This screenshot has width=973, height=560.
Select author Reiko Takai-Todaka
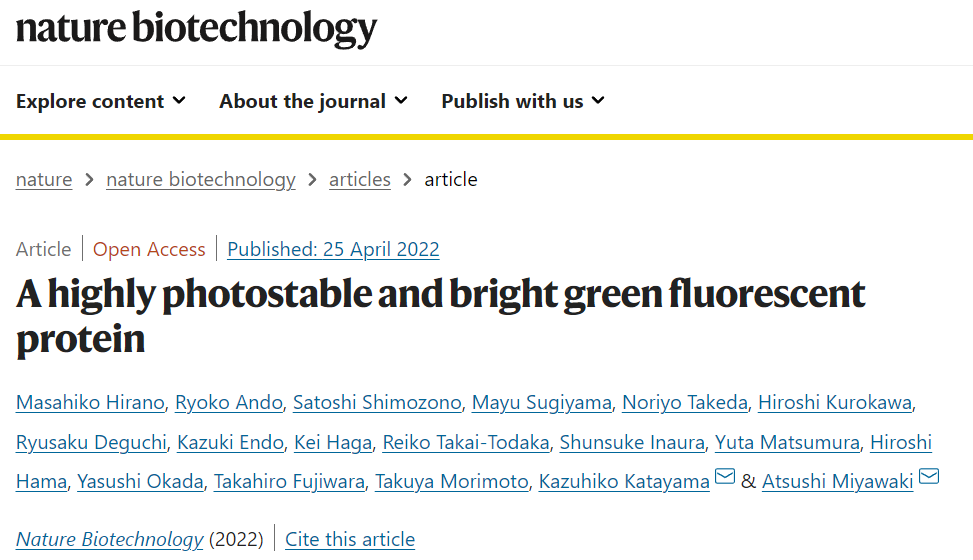click(466, 442)
